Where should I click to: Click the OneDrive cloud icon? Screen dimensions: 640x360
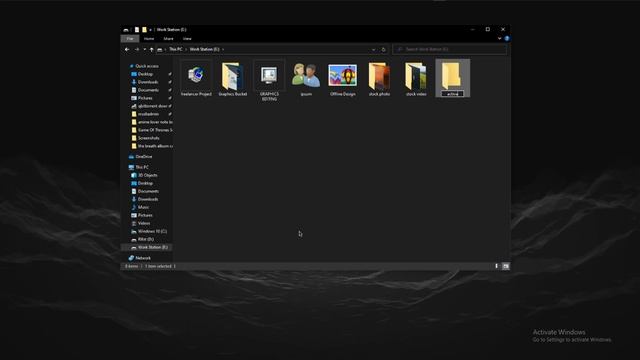tap(131, 157)
